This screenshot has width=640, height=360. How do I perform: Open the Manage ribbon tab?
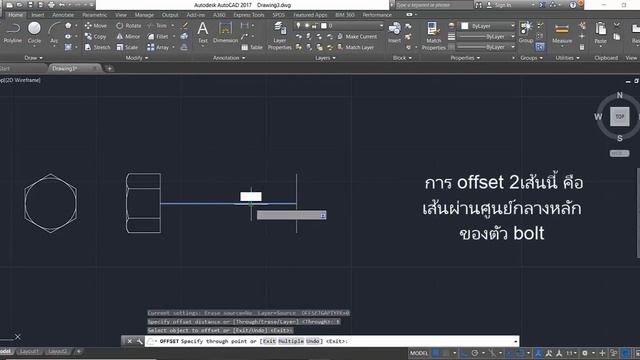pos(144,15)
